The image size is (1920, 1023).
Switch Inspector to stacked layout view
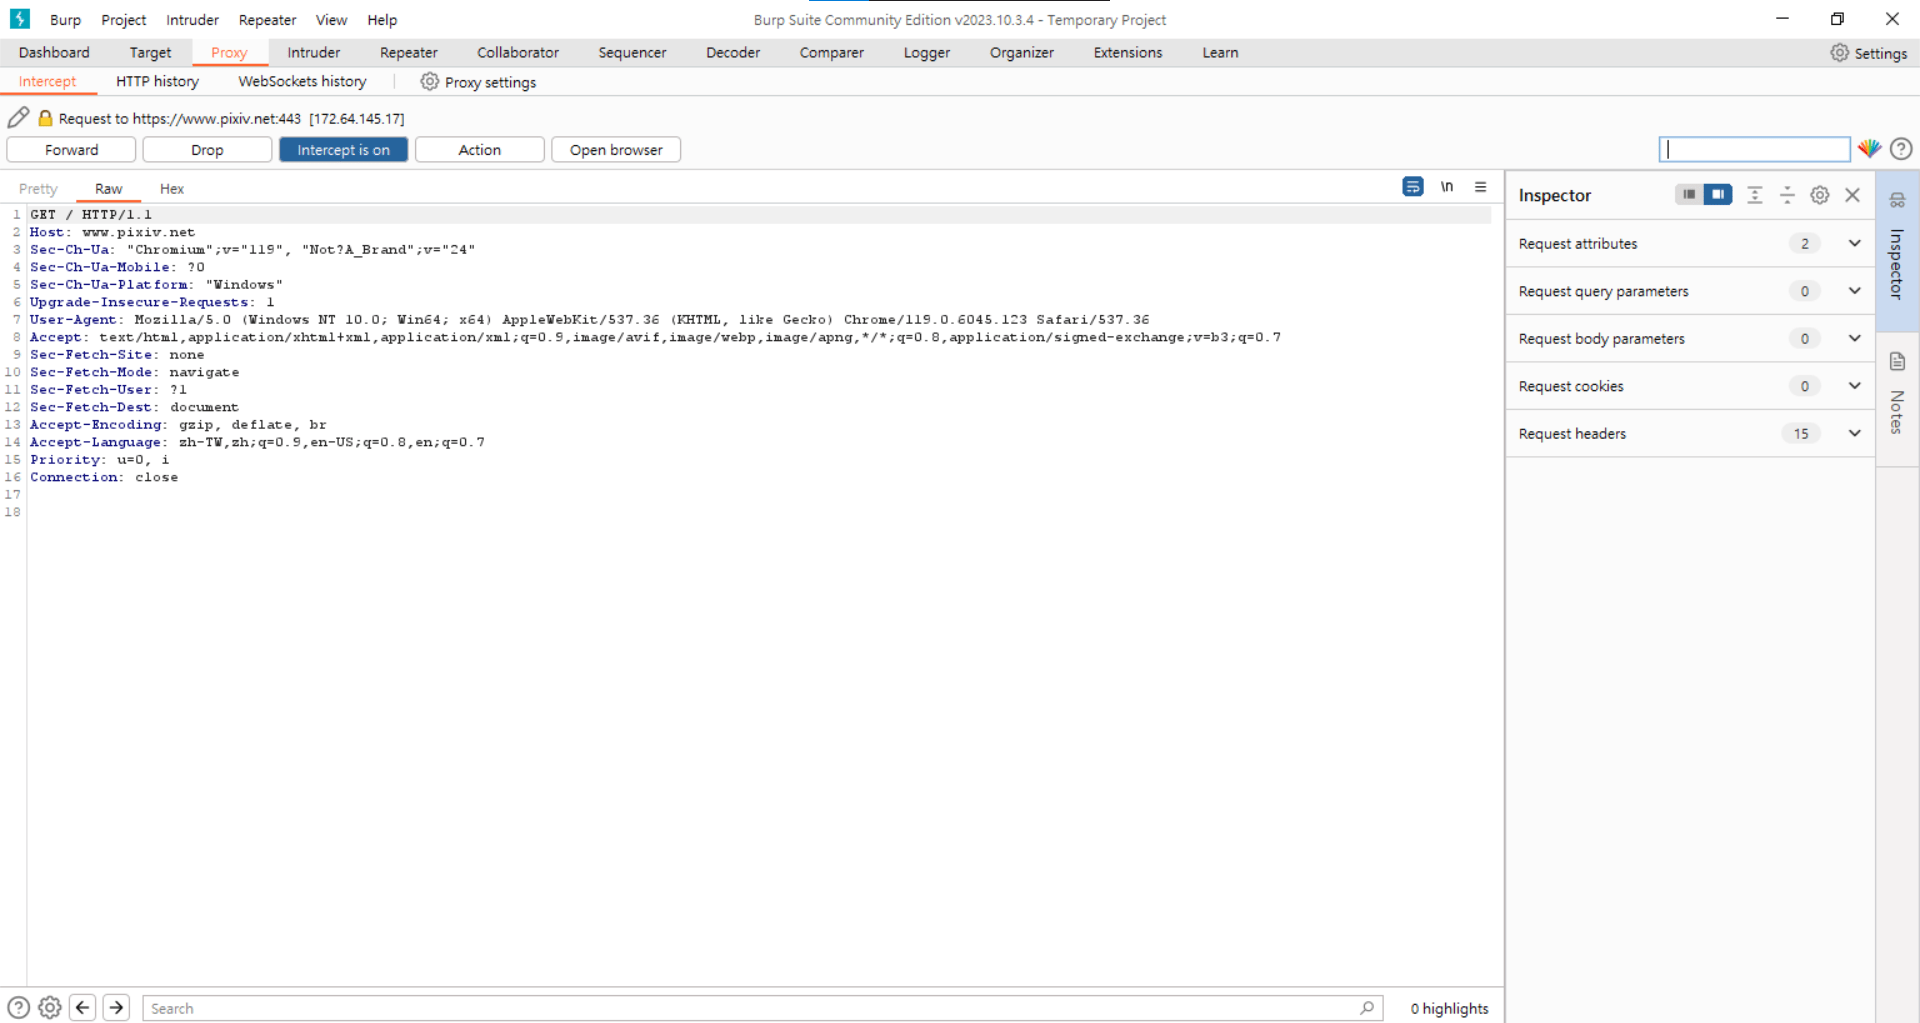[x=1689, y=195]
